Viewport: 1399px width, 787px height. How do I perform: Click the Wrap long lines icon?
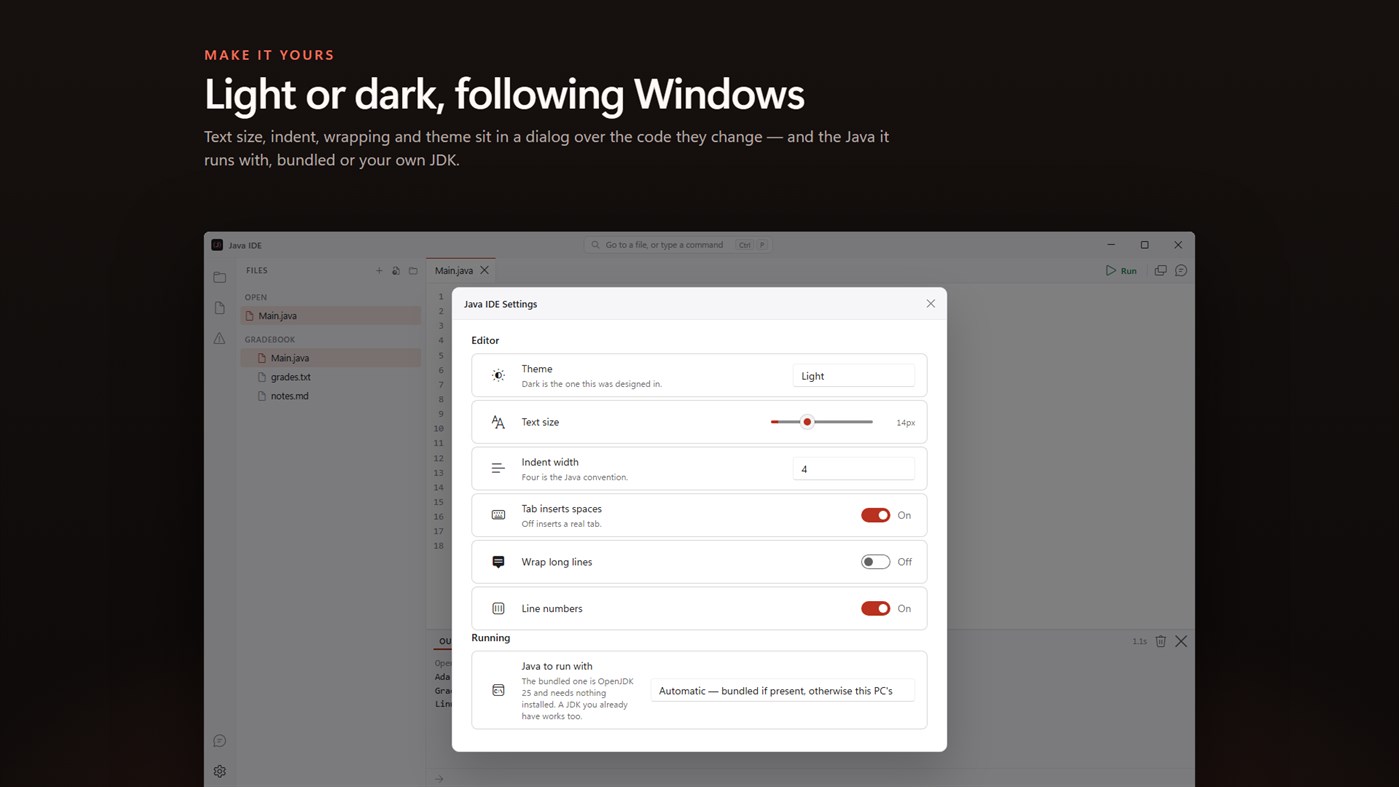tap(498, 562)
